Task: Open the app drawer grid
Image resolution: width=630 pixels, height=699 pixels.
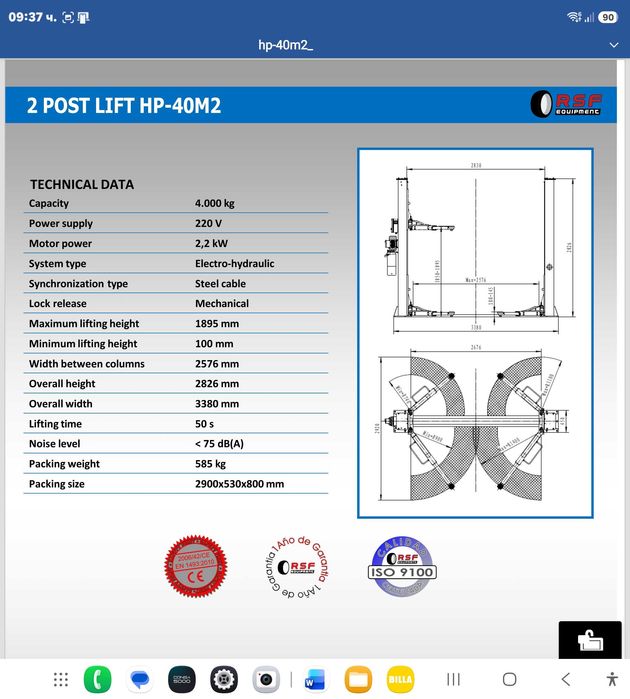Action: click(61, 679)
